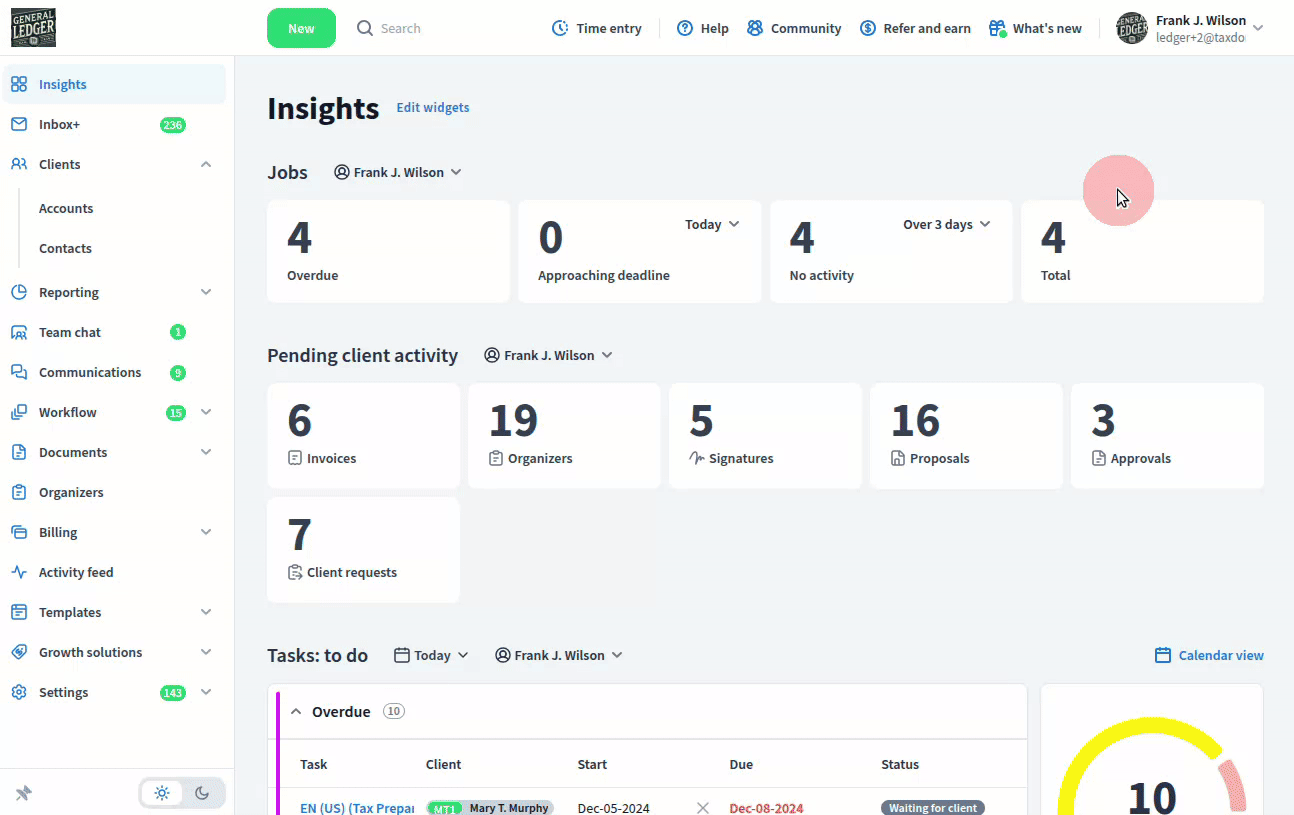Image resolution: width=1294 pixels, height=815 pixels.
Task: Click the green New button
Action: click(x=301, y=28)
